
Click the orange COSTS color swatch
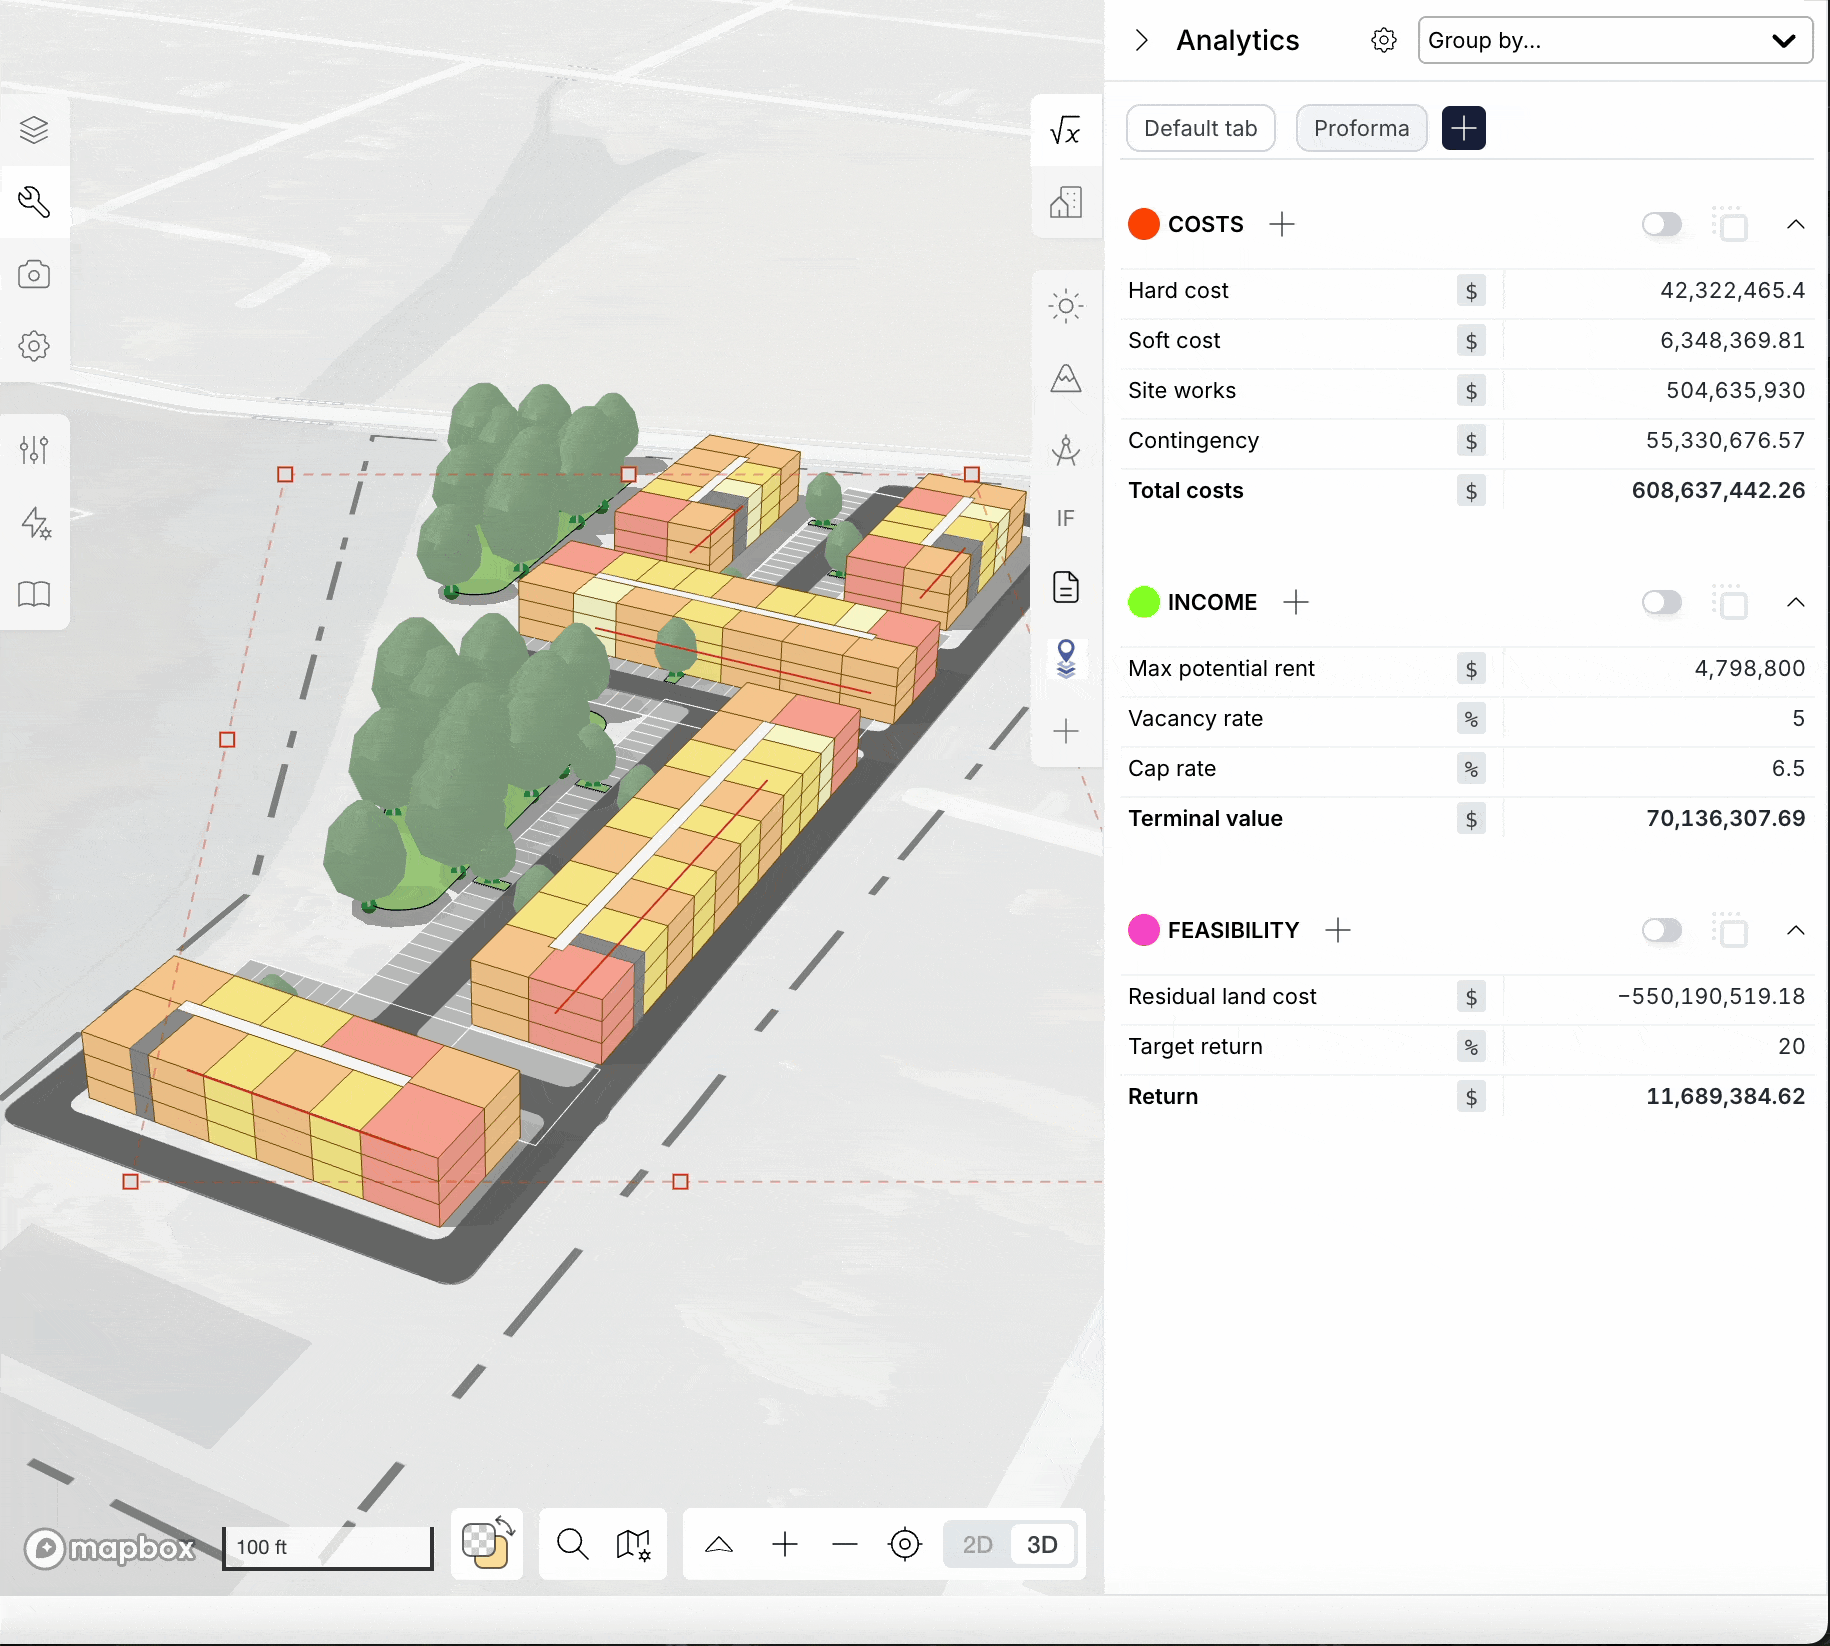(1143, 224)
